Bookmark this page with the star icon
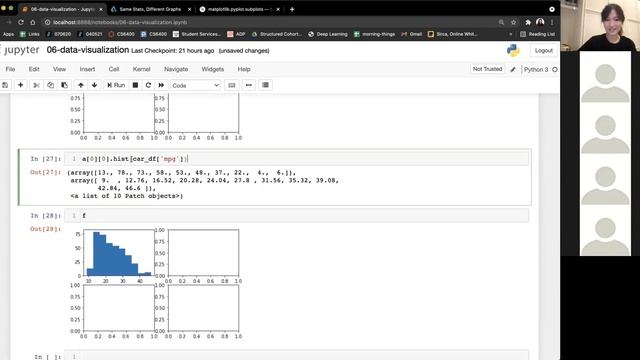Image resolution: width=640 pixels, height=360 pixels. [513, 22]
